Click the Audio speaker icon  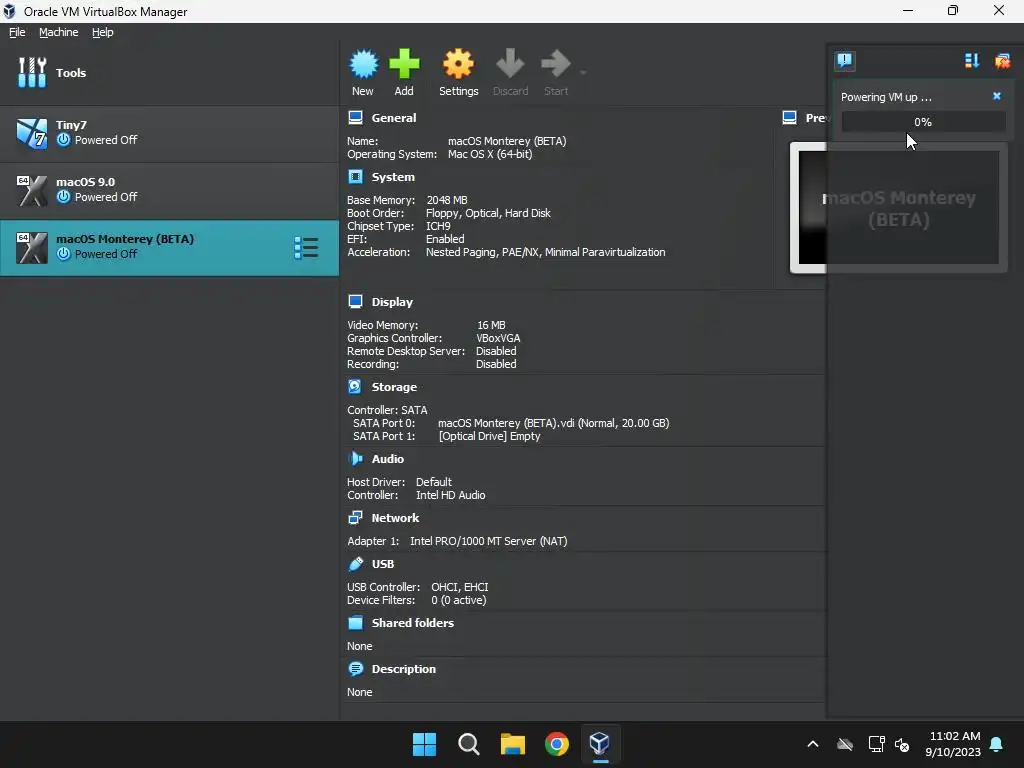[355, 458]
